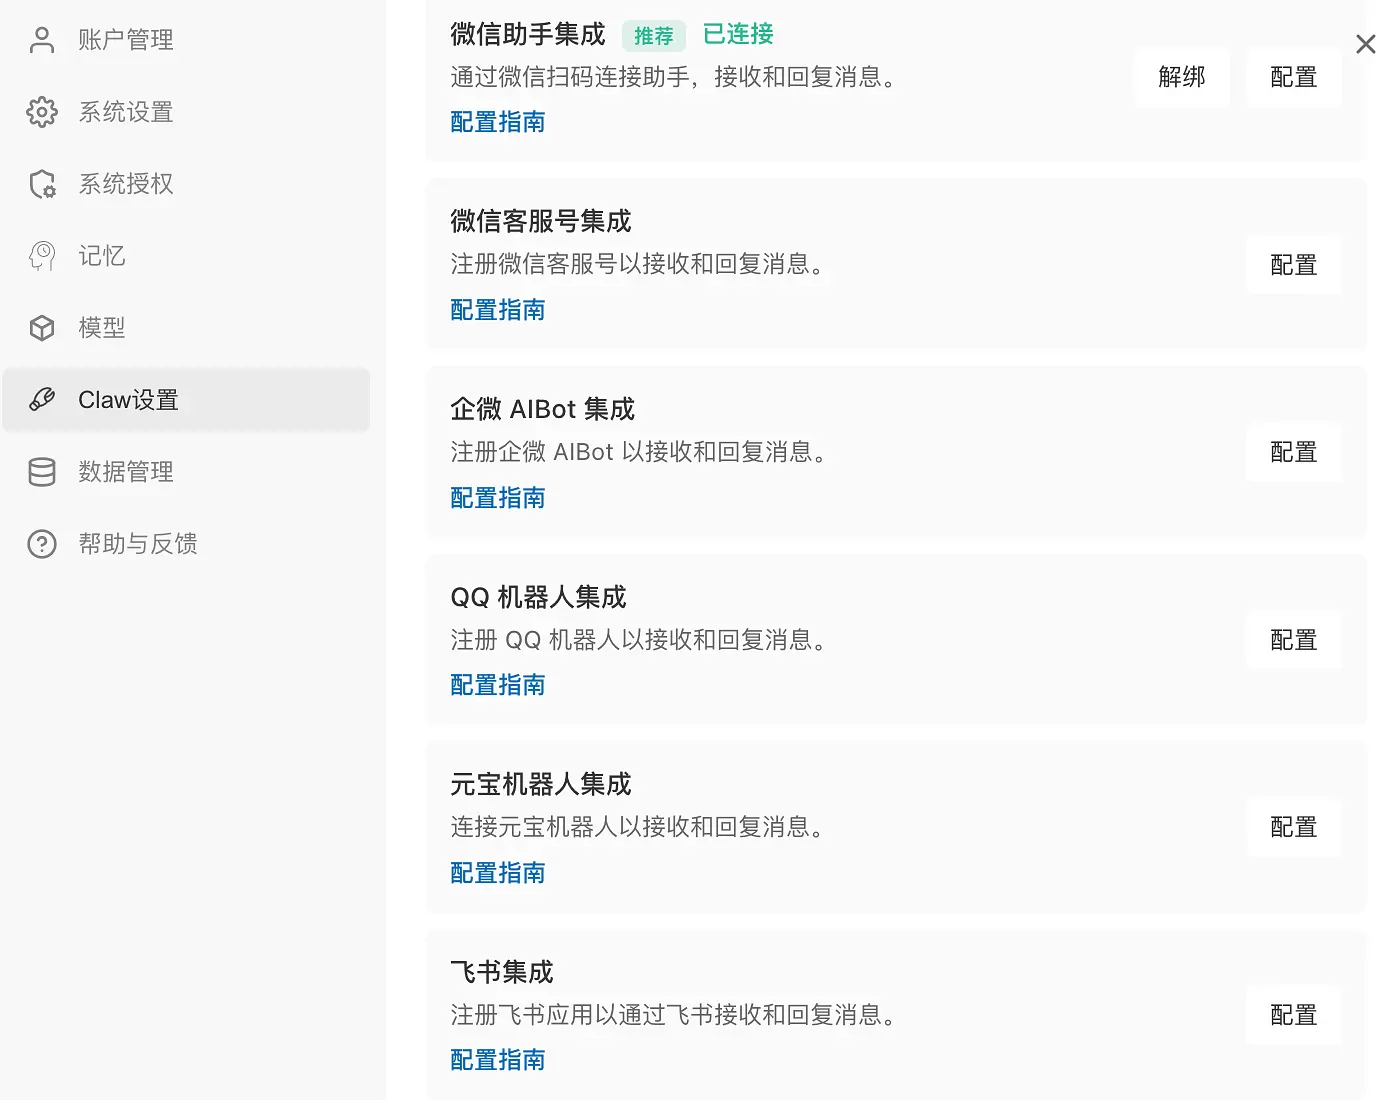Unbind WeChat assistant with 解绑 button
The image size is (1396, 1100).
(x=1181, y=77)
